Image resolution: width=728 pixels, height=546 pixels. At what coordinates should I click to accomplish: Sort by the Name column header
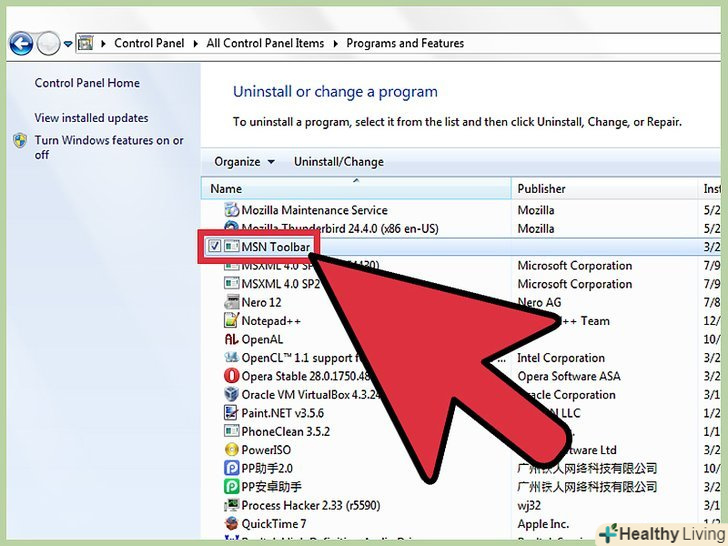point(356,188)
